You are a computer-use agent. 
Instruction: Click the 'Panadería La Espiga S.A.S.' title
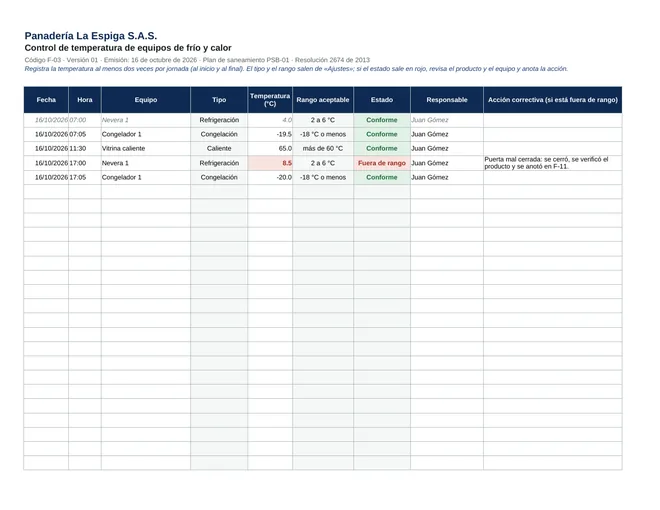[90, 36]
